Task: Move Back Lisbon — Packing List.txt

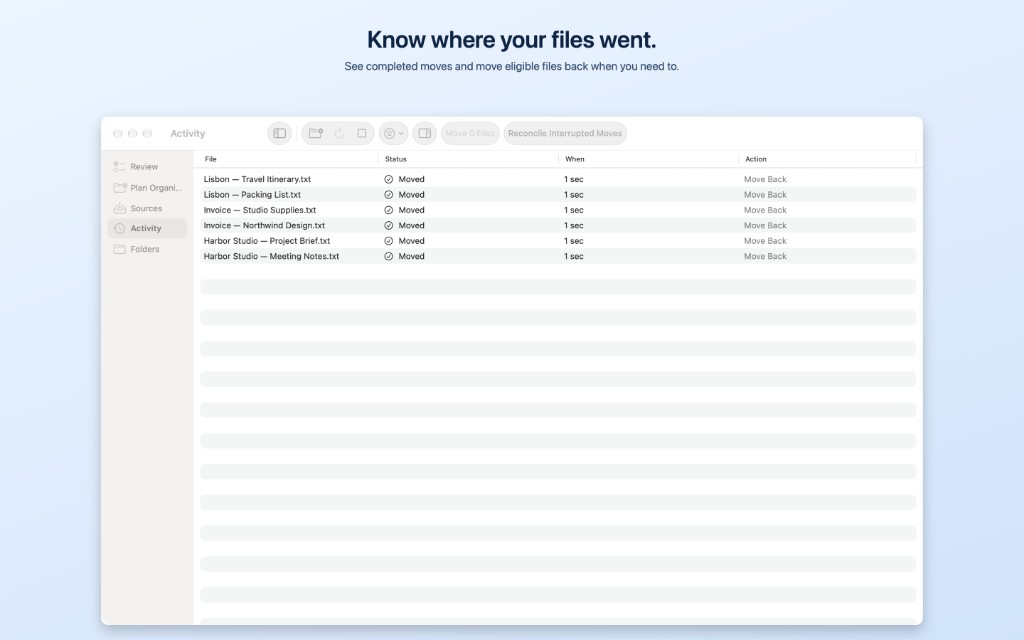Action: pyautogui.click(x=765, y=195)
